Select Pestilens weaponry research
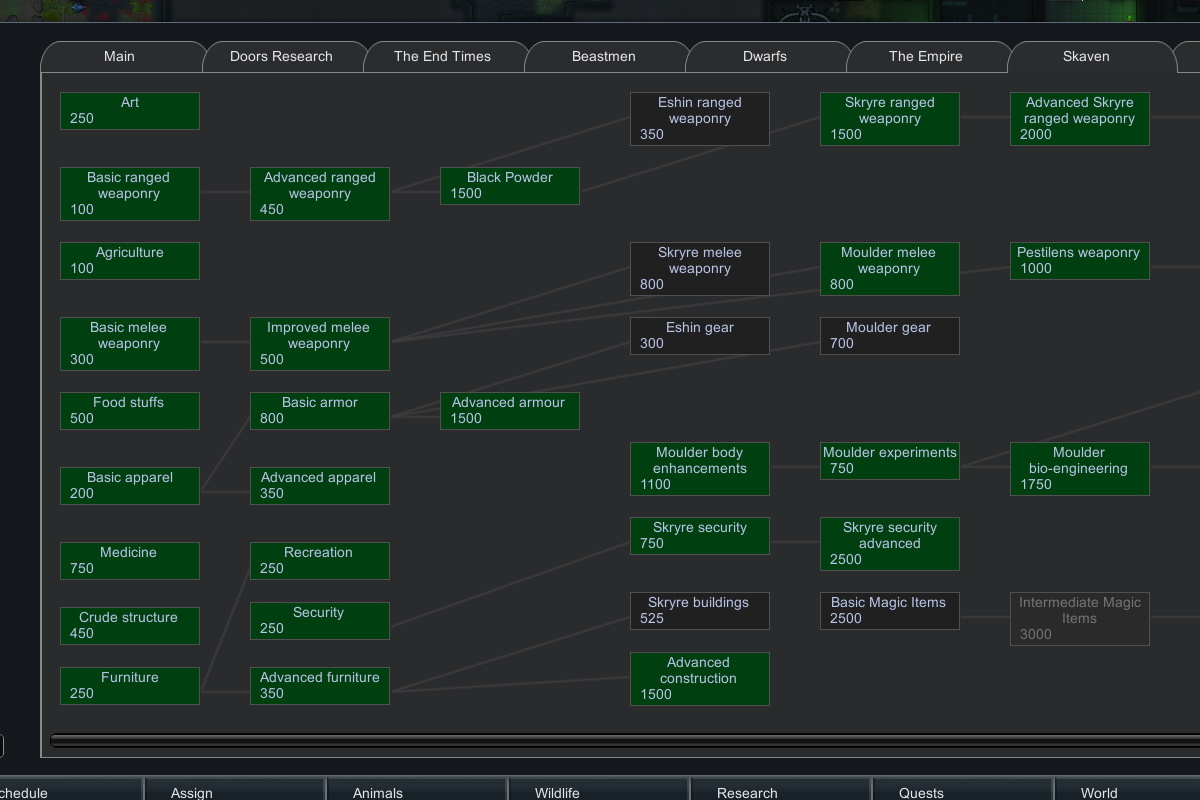This screenshot has width=1200, height=800. click(1080, 261)
